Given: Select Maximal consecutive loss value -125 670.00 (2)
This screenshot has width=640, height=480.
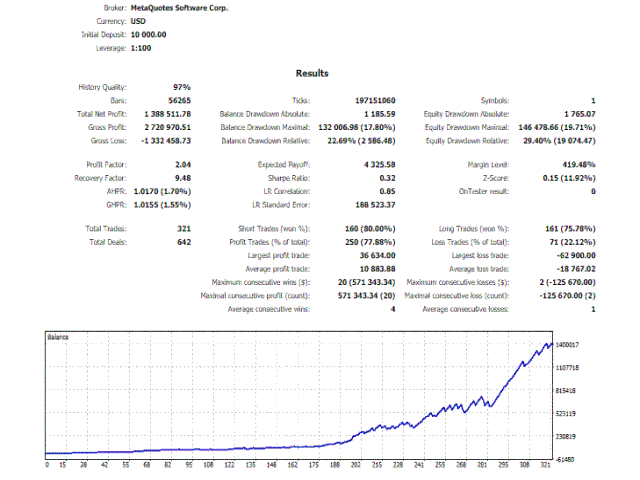Looking at the screenshot, I should tap(567, 296).
